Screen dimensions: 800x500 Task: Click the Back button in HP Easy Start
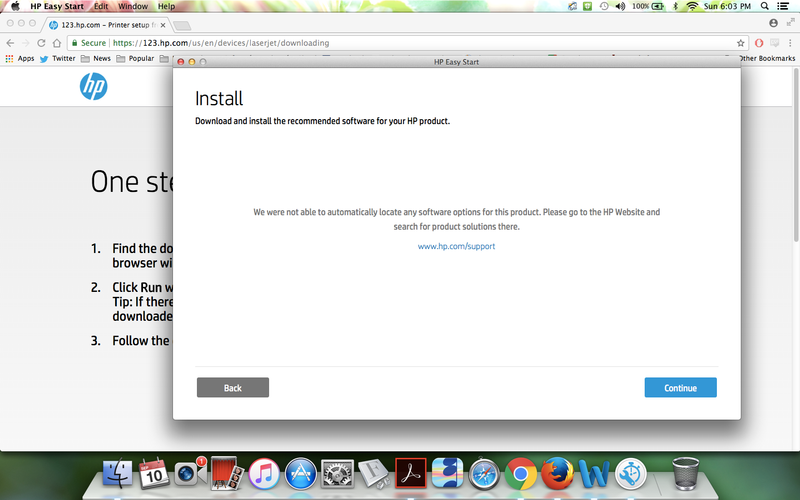(x=233, y=387)
